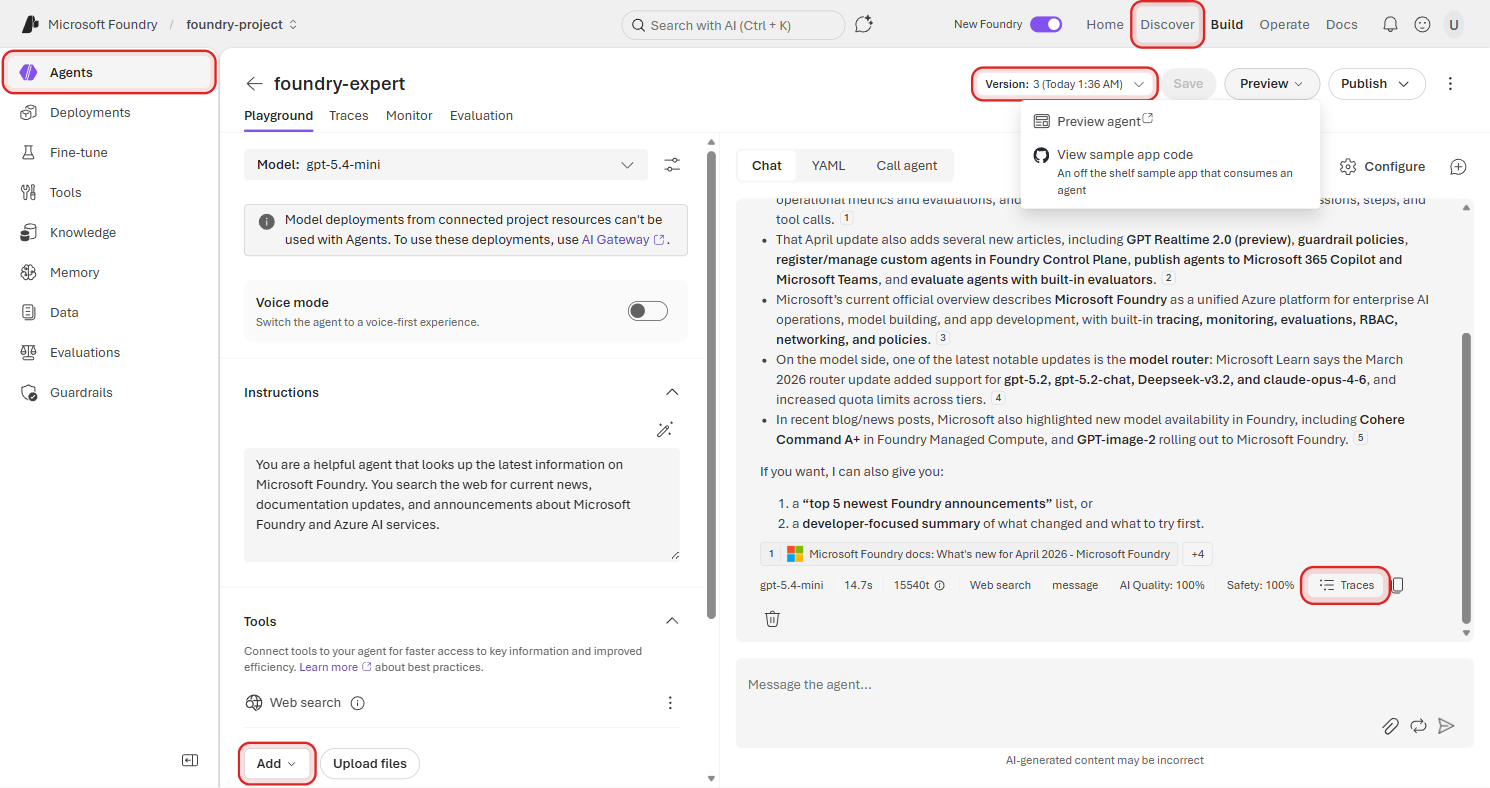Switch to the Call agent tab

point(907,166)
